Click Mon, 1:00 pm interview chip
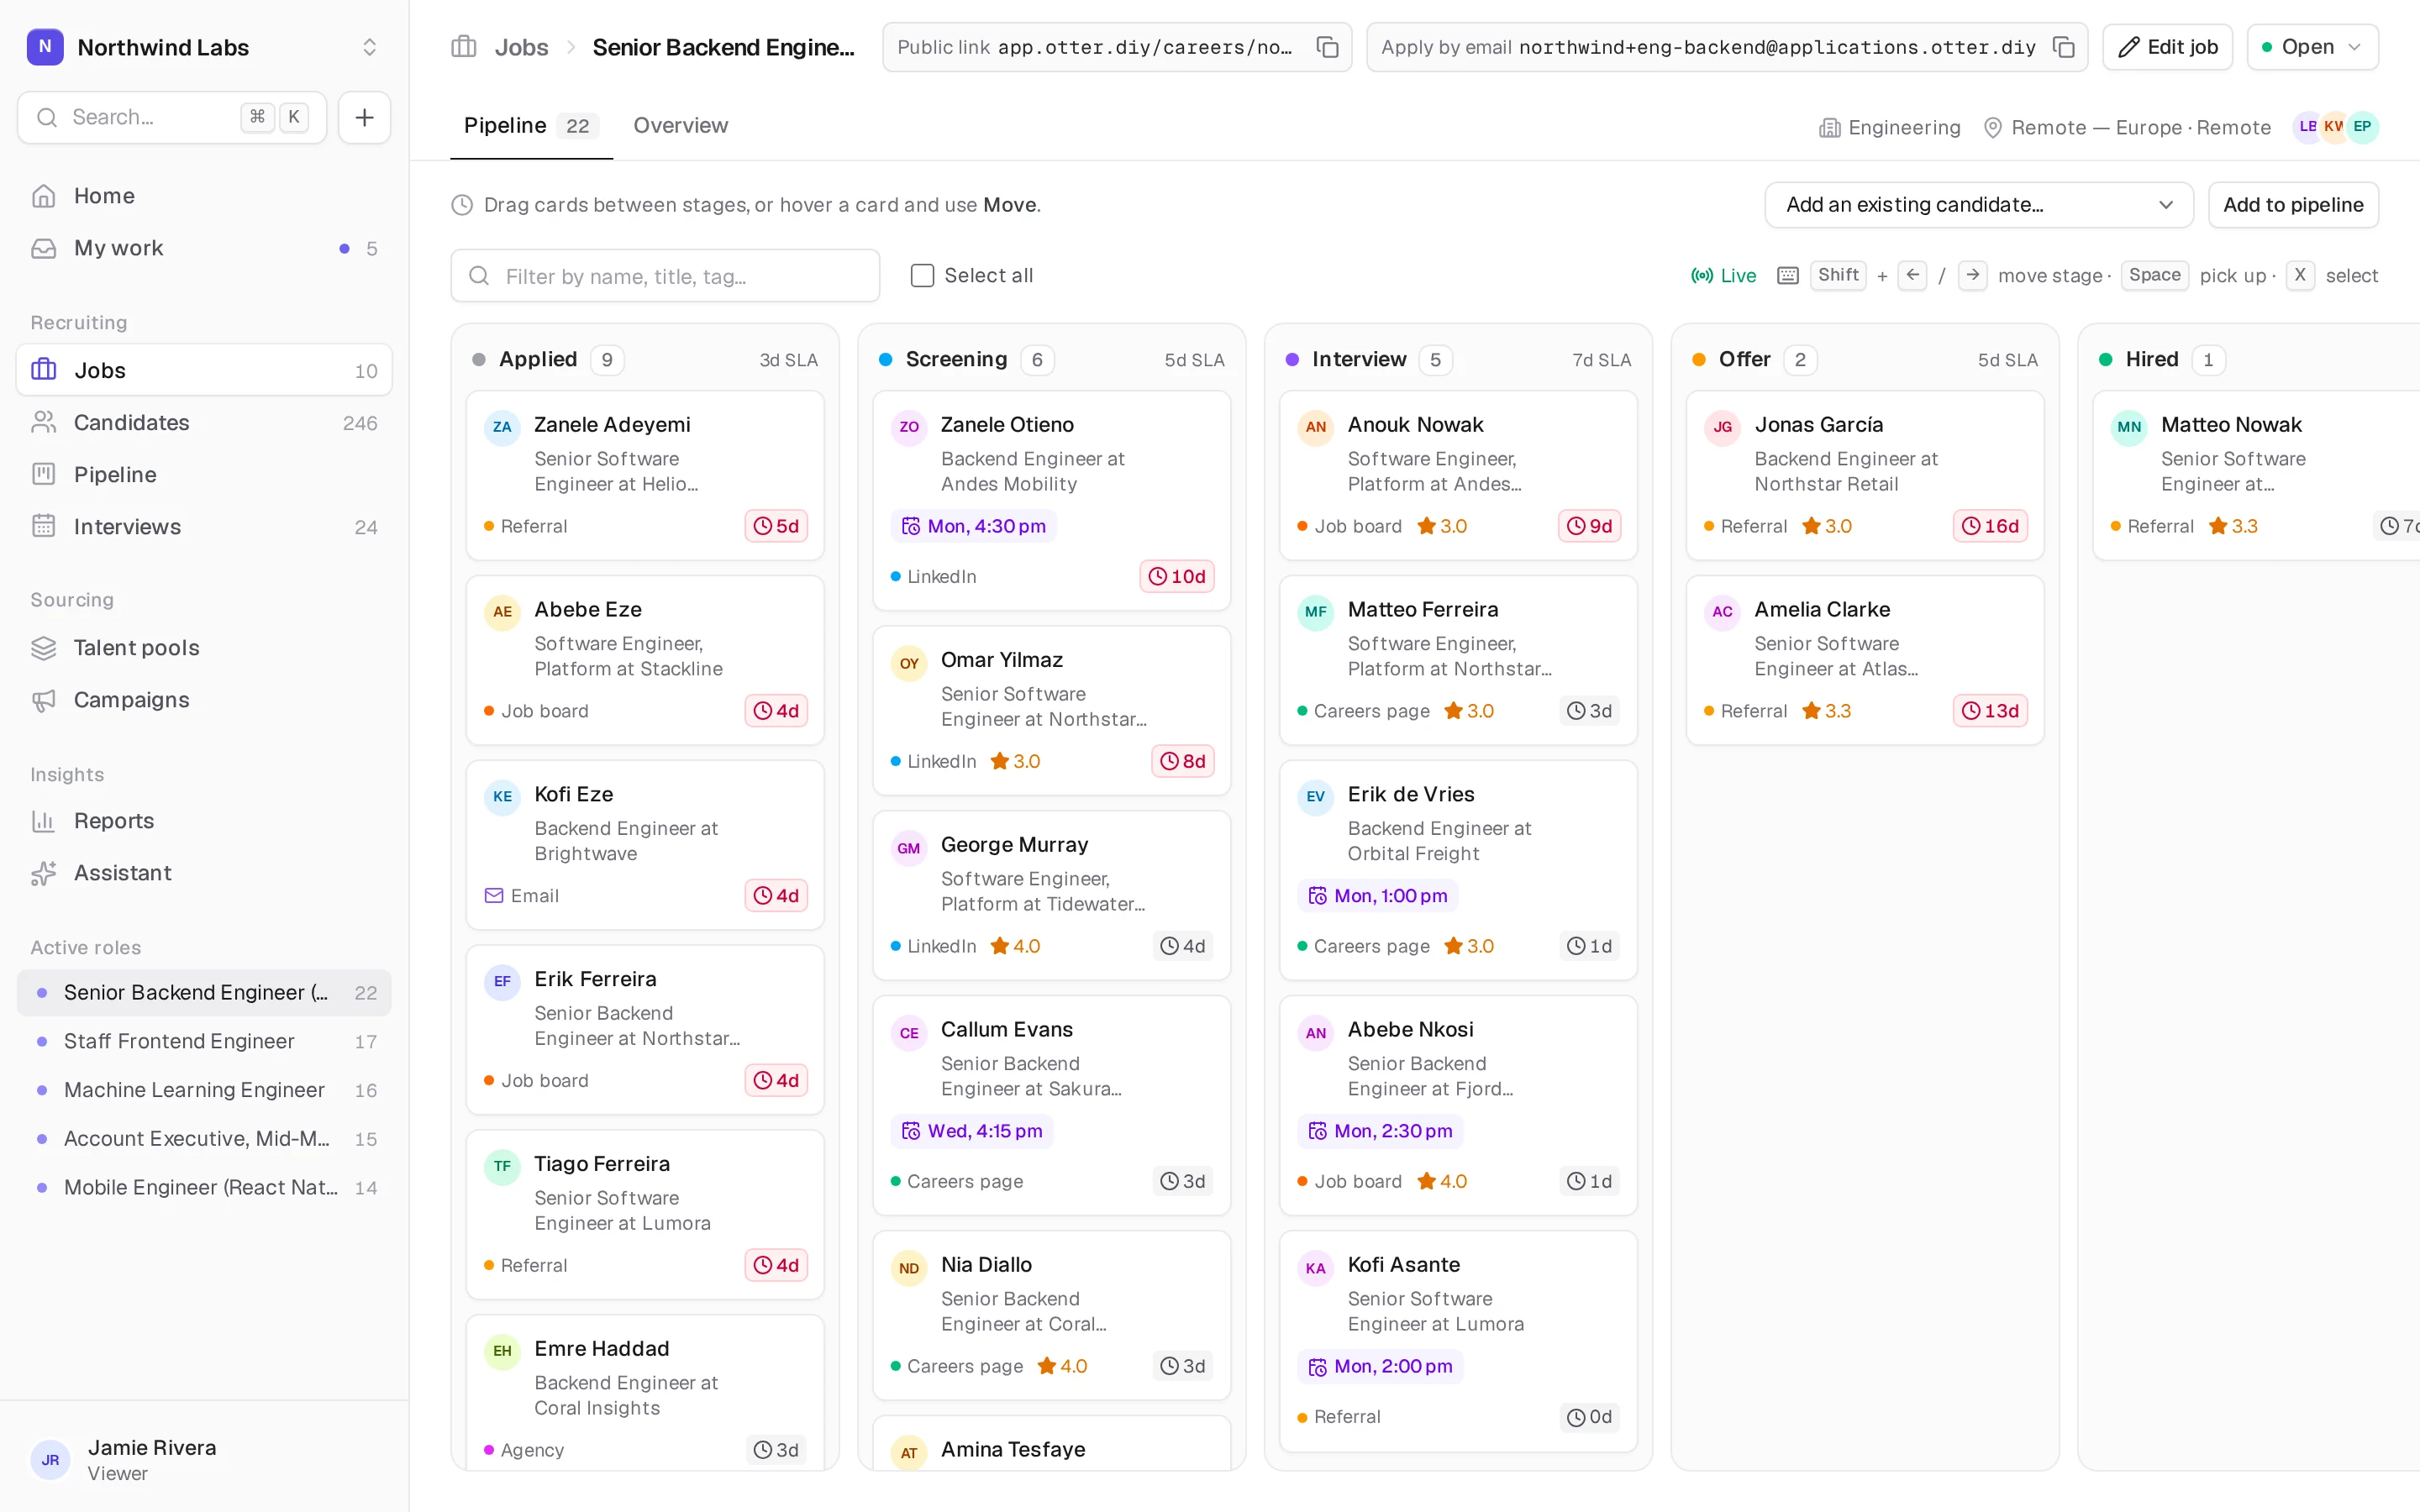Viewport: 2420px width, 1512px height. (1378, 896)
